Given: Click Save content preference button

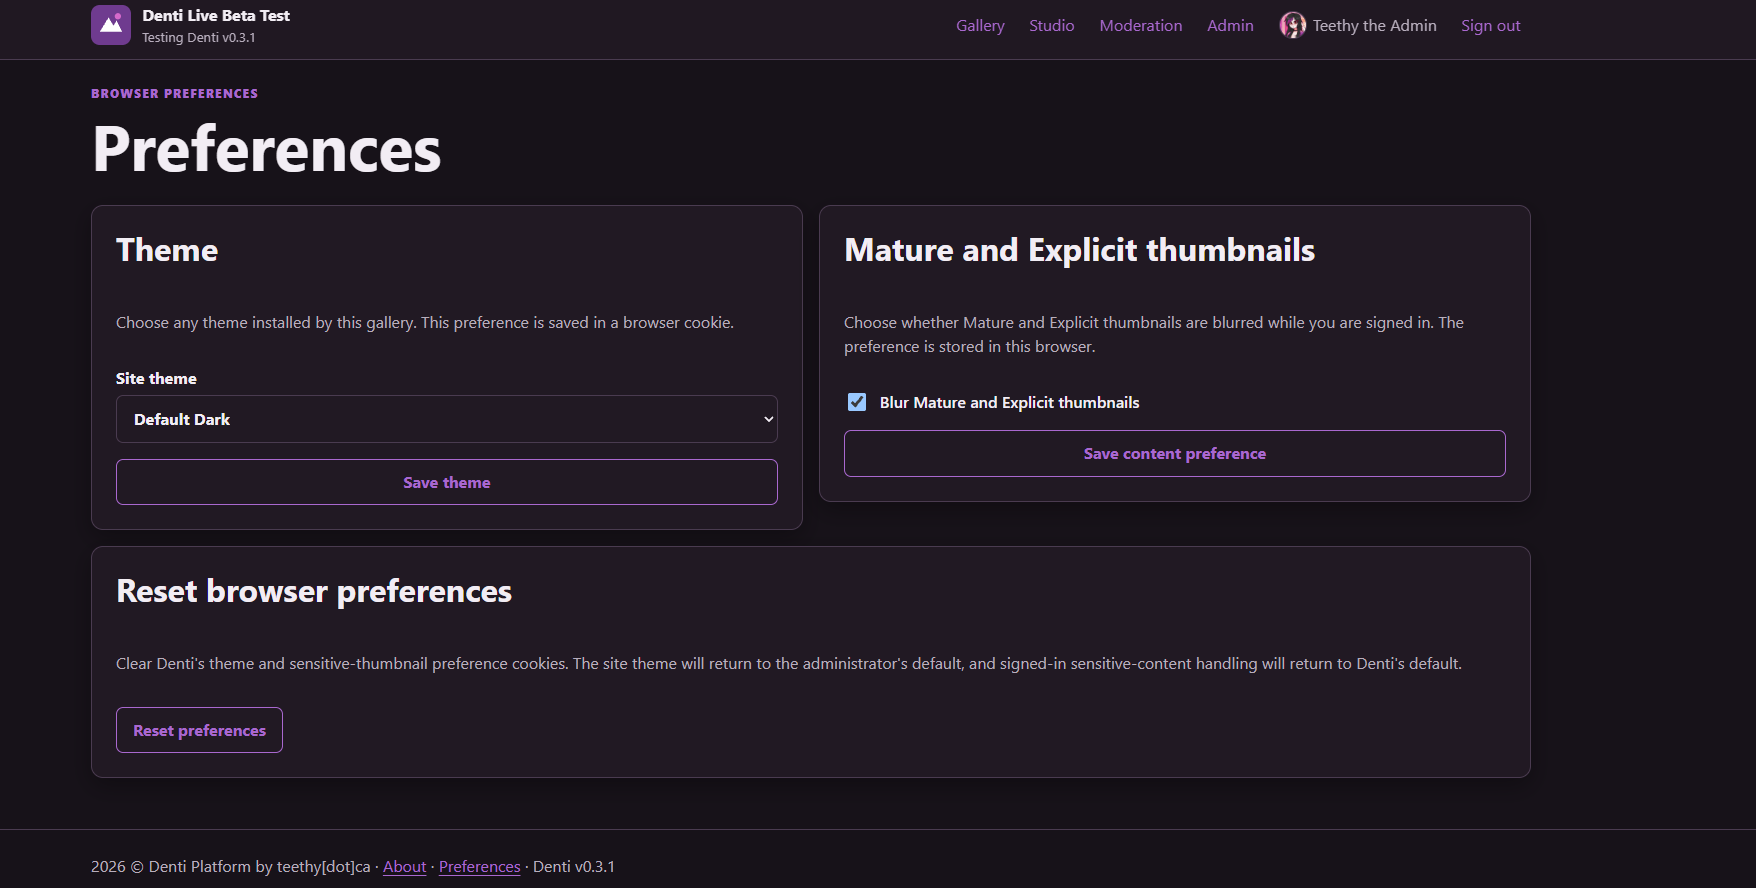Looking at the screenshot, I should click(x=1175, y=453).
